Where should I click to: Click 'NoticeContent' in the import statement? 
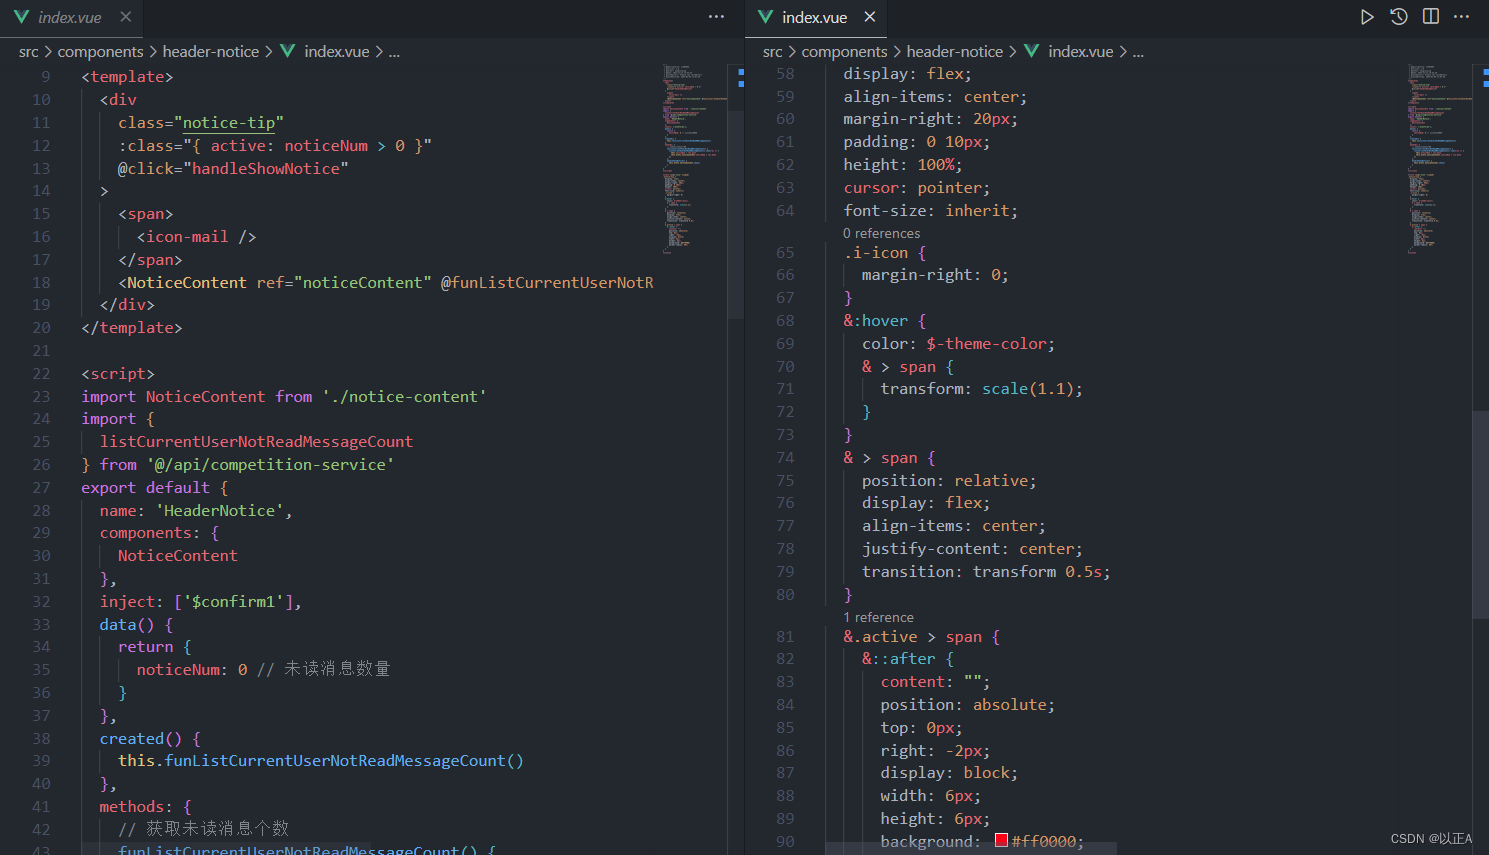(205, 397)
